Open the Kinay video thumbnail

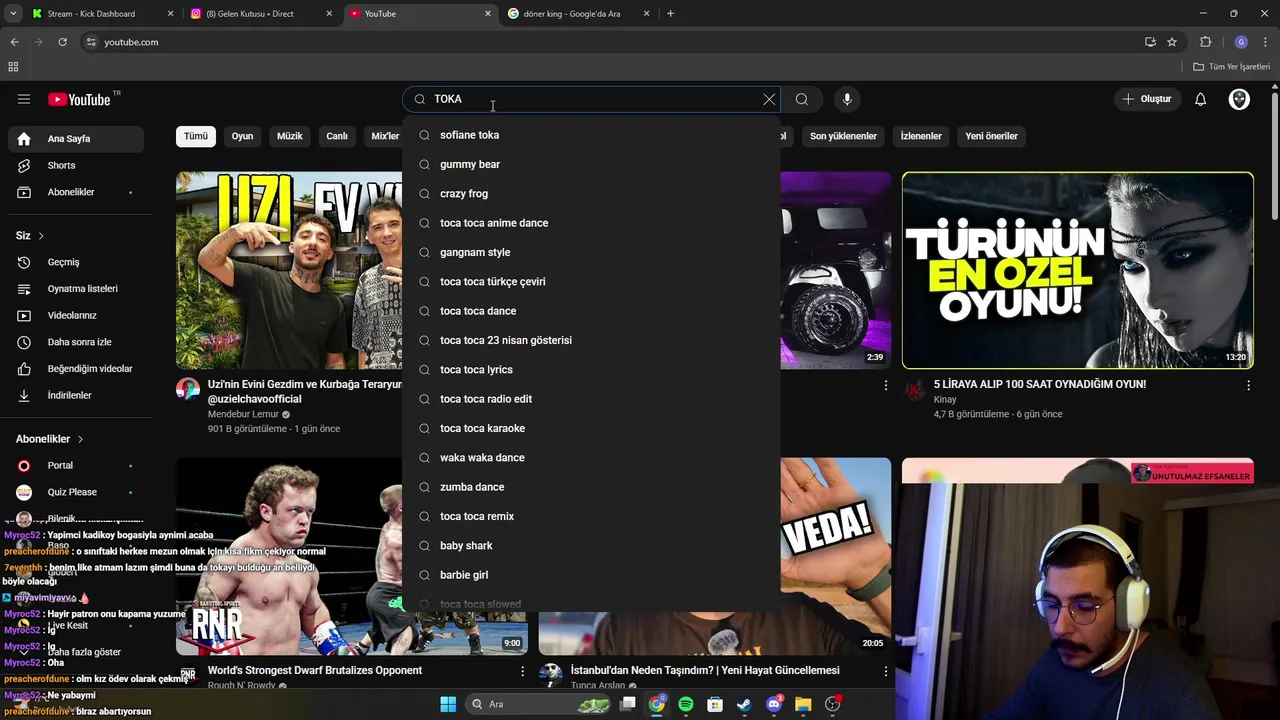[x=1077, y=270]
